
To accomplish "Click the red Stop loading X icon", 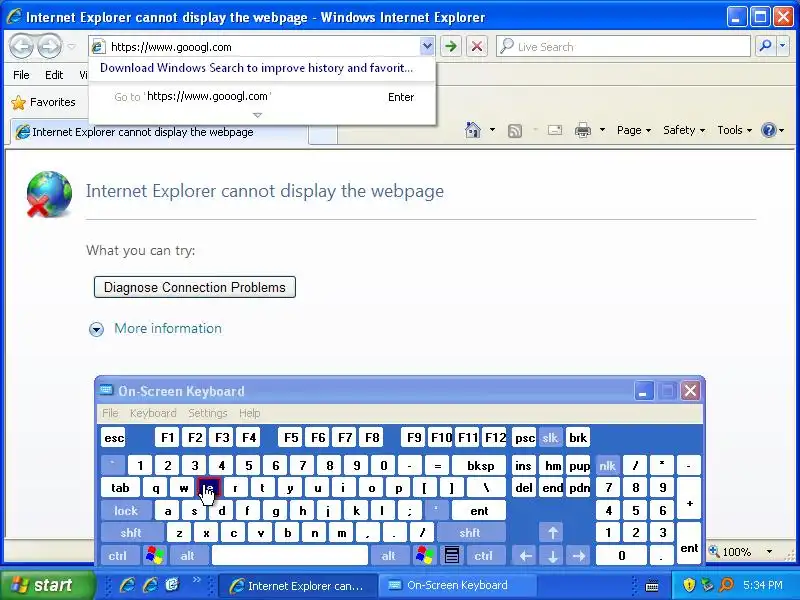I will pyautogui.click(x=477, y=46).
